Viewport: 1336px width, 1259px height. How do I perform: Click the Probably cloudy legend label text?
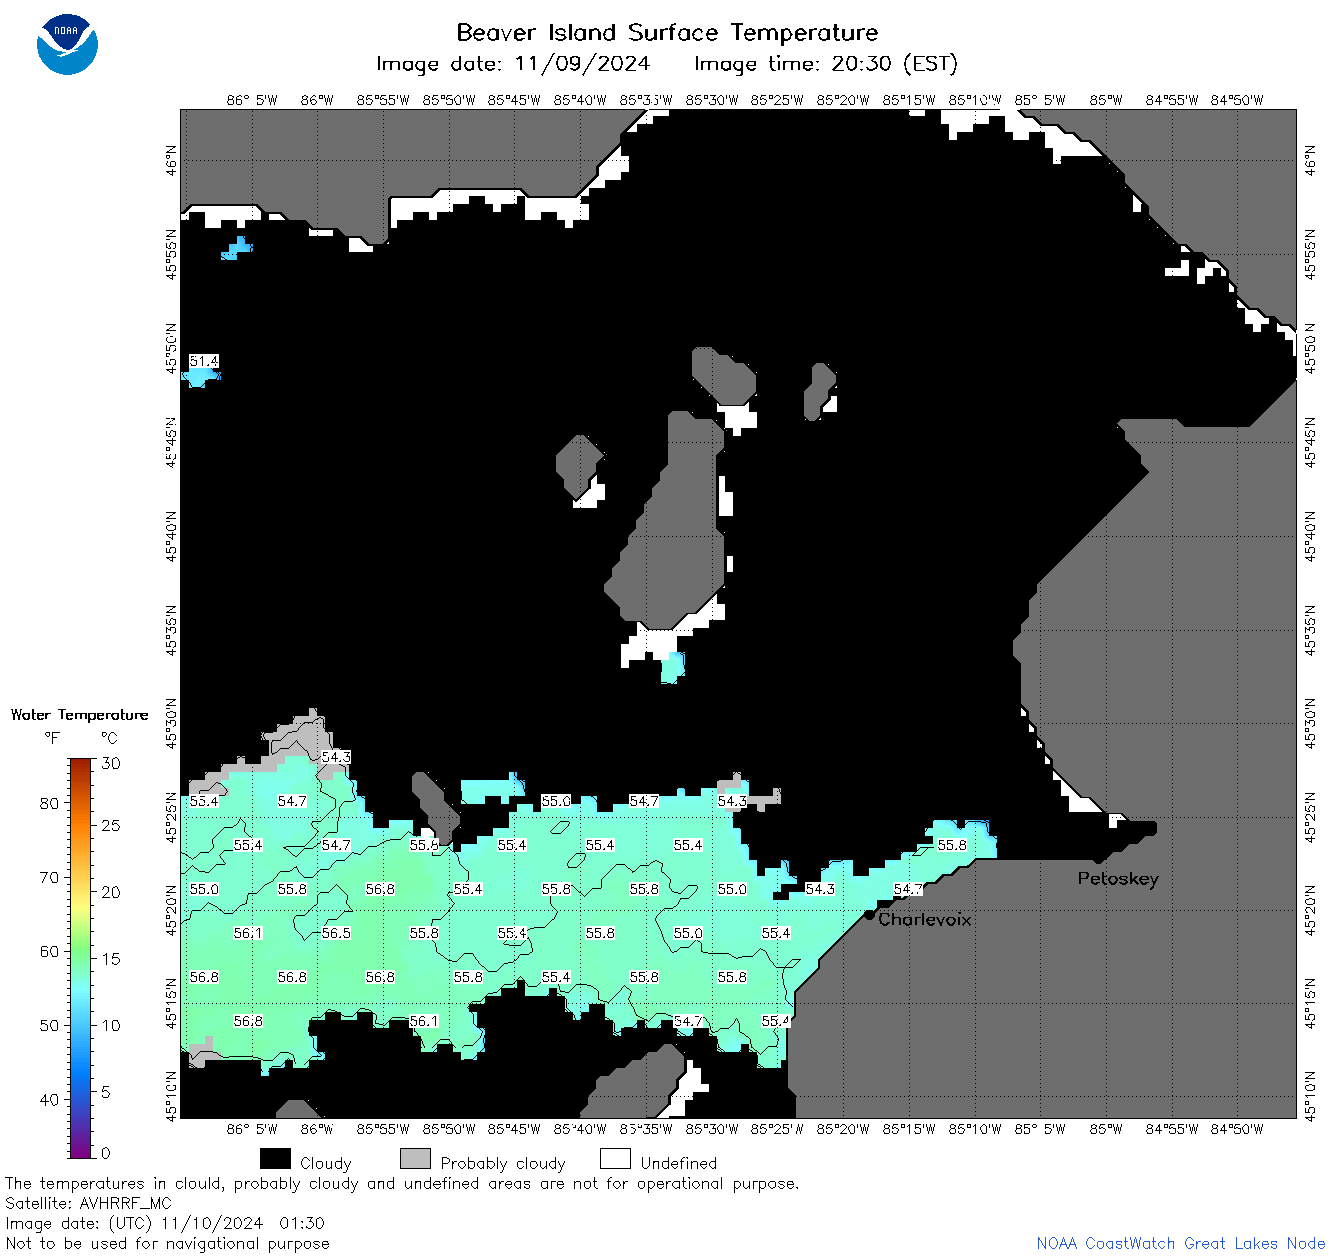pos(503,1163)
